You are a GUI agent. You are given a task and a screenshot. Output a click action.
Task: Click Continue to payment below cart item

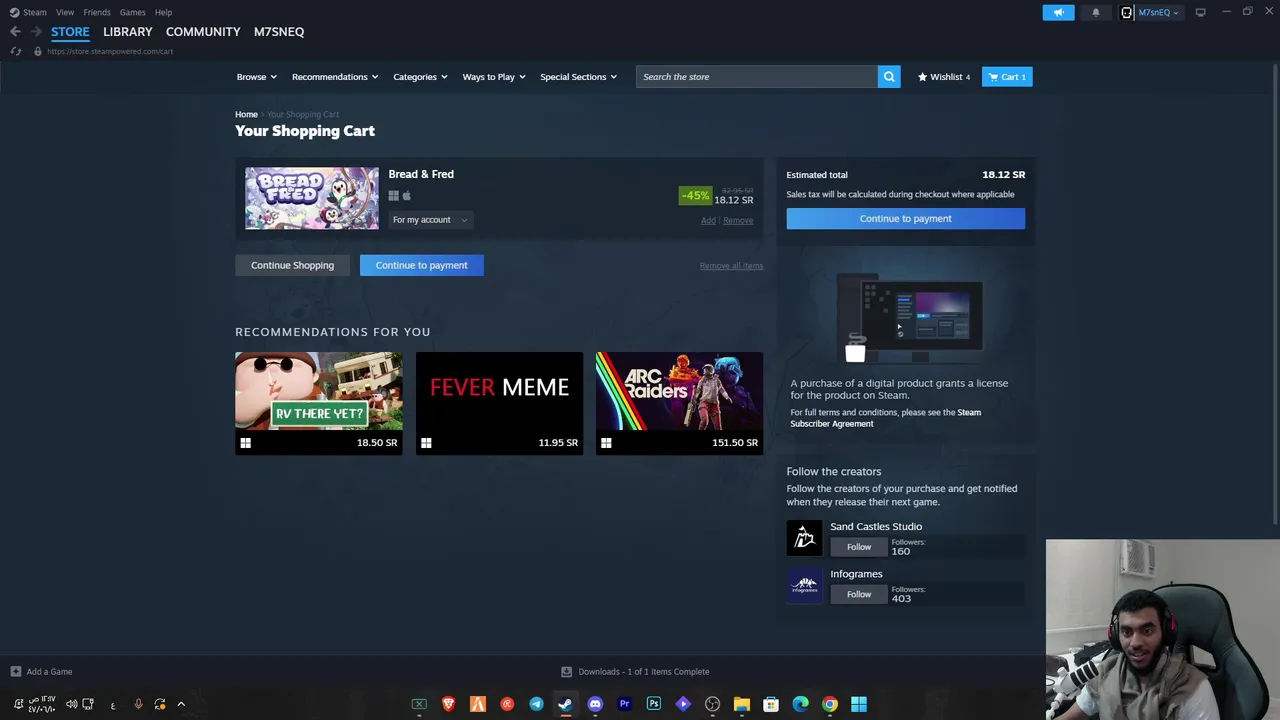[x=421, y=265]
